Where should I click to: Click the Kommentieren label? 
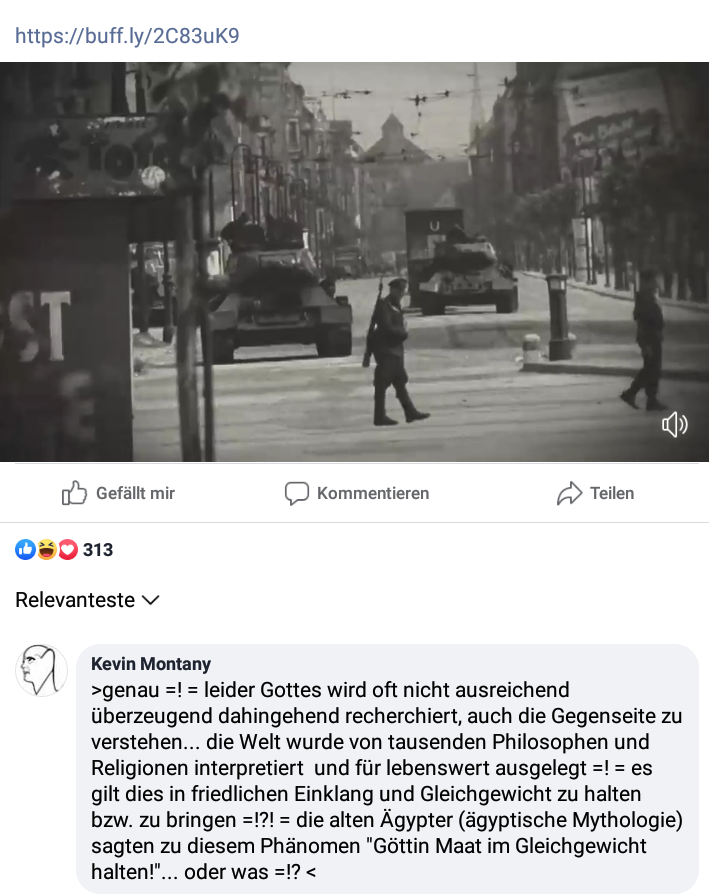pos(373,493)
